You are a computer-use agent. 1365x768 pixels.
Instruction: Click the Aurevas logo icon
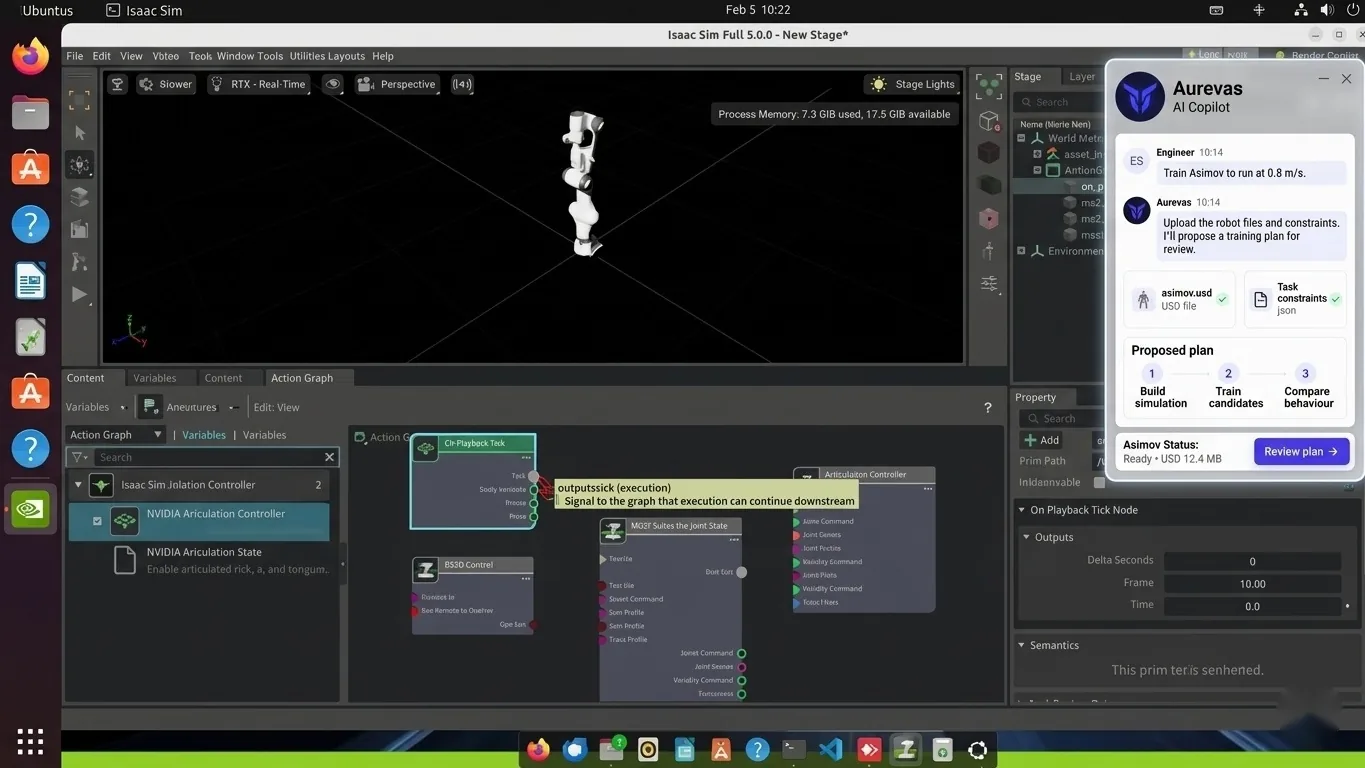click(1139, 96)
